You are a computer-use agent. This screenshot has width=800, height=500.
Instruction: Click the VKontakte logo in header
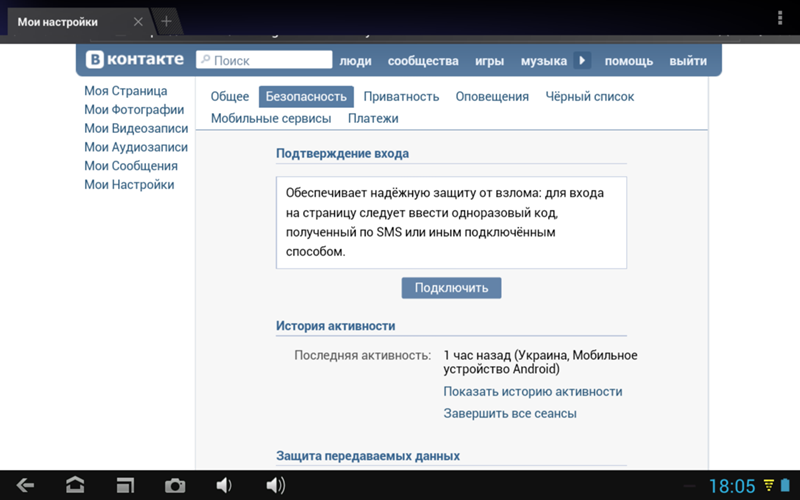135,60
